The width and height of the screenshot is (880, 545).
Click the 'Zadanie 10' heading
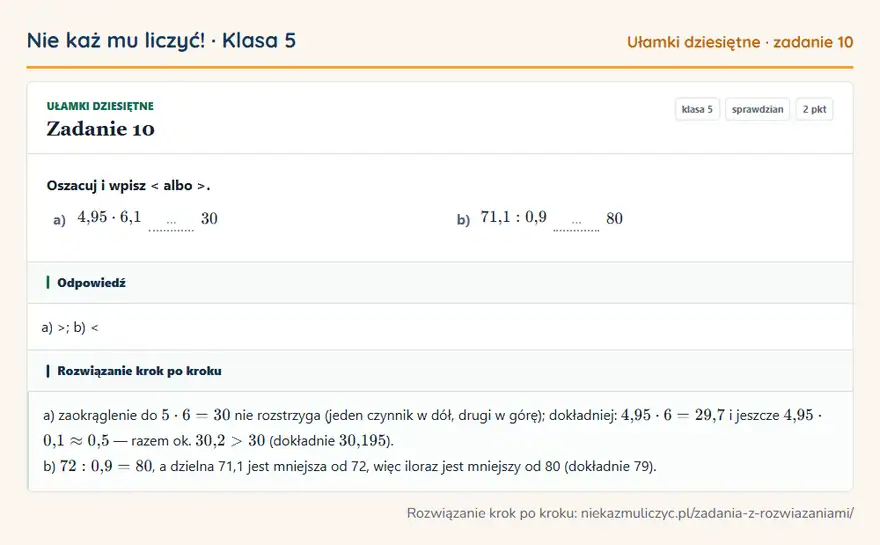100,129
